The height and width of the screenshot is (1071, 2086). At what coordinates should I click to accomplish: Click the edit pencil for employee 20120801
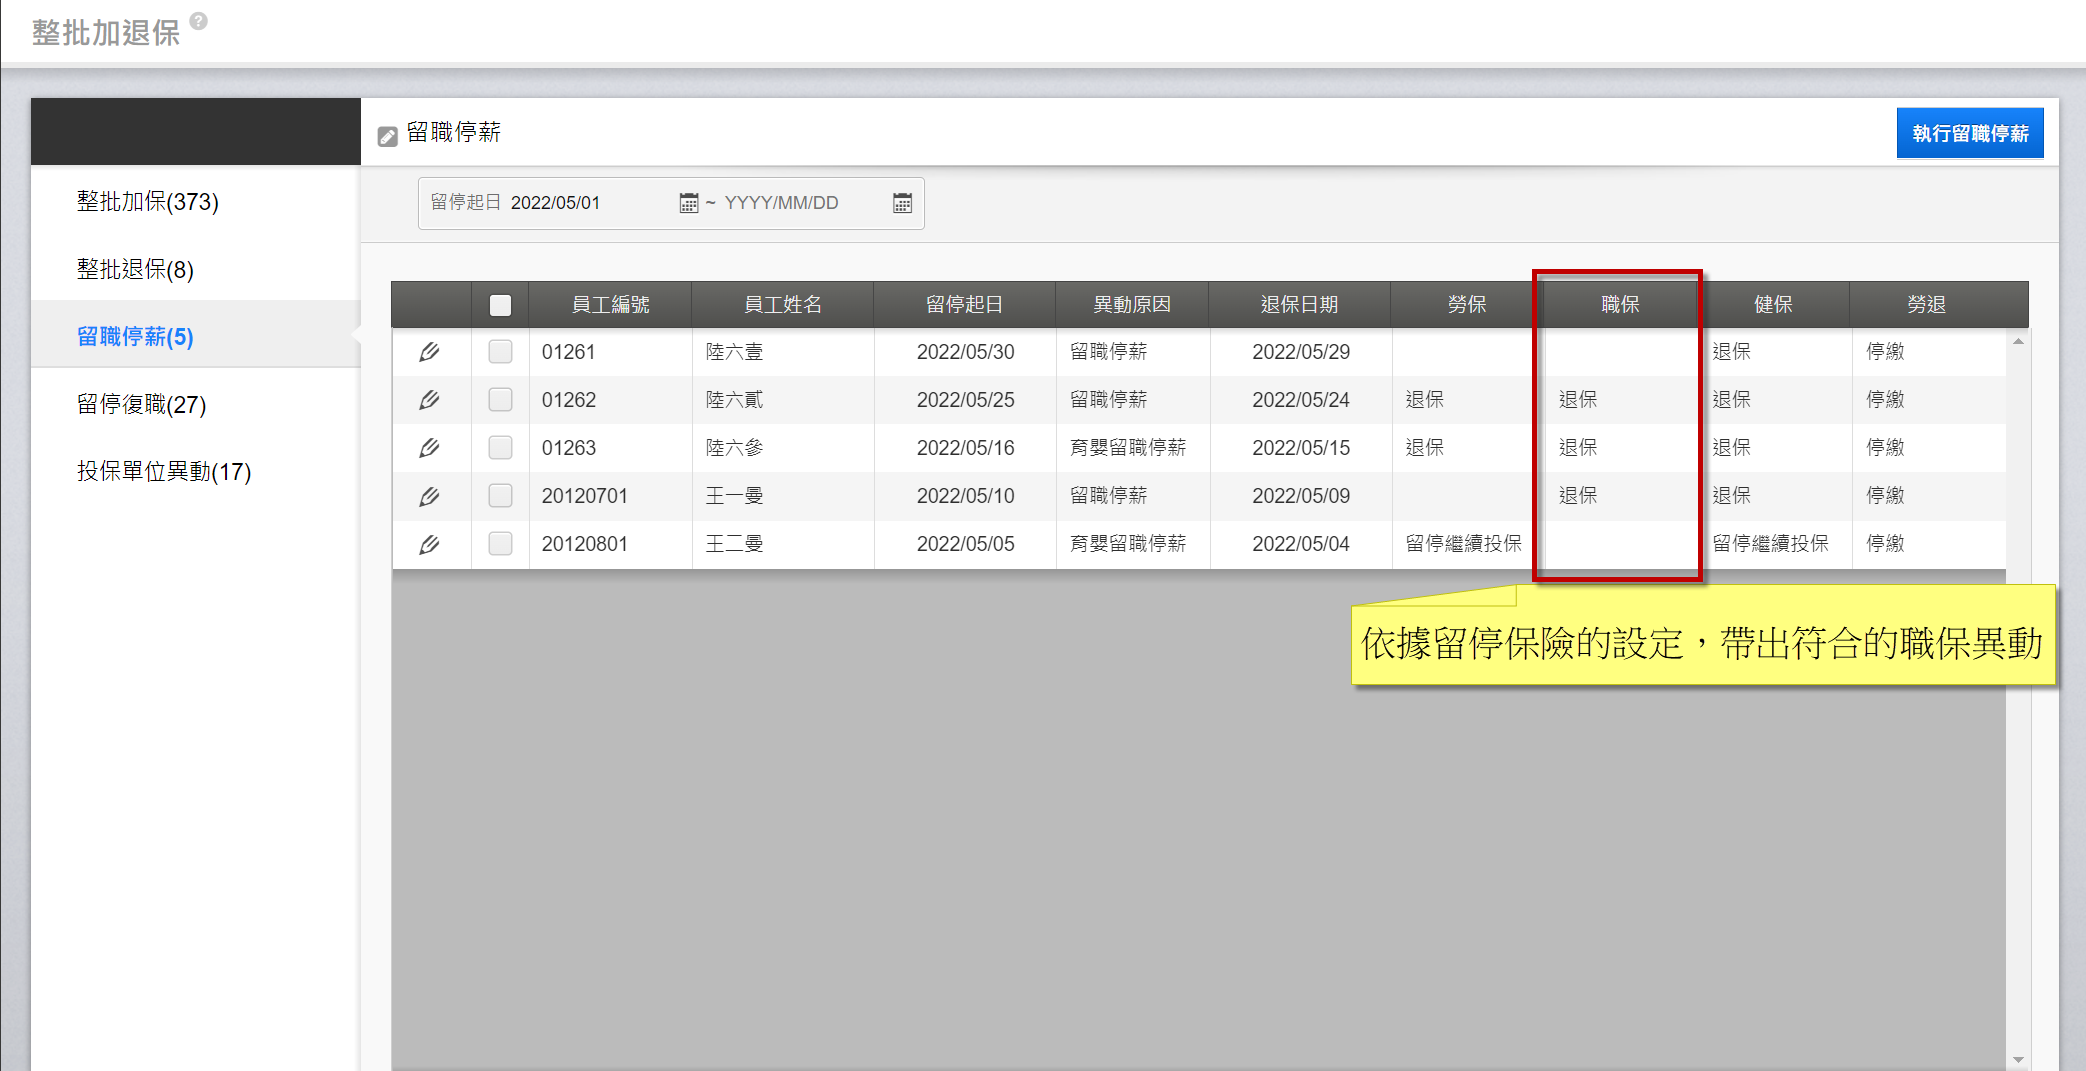[x=429, y=544]
